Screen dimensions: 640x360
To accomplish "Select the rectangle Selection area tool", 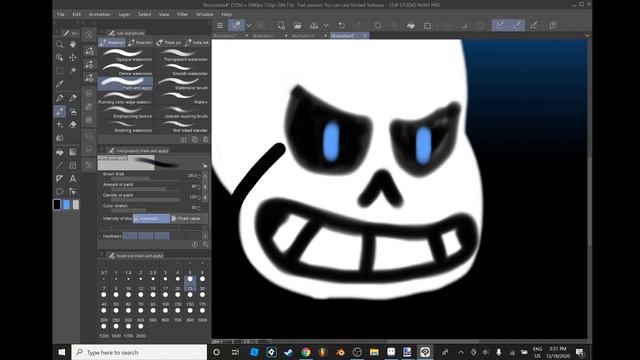I will [x=60, y=71].
